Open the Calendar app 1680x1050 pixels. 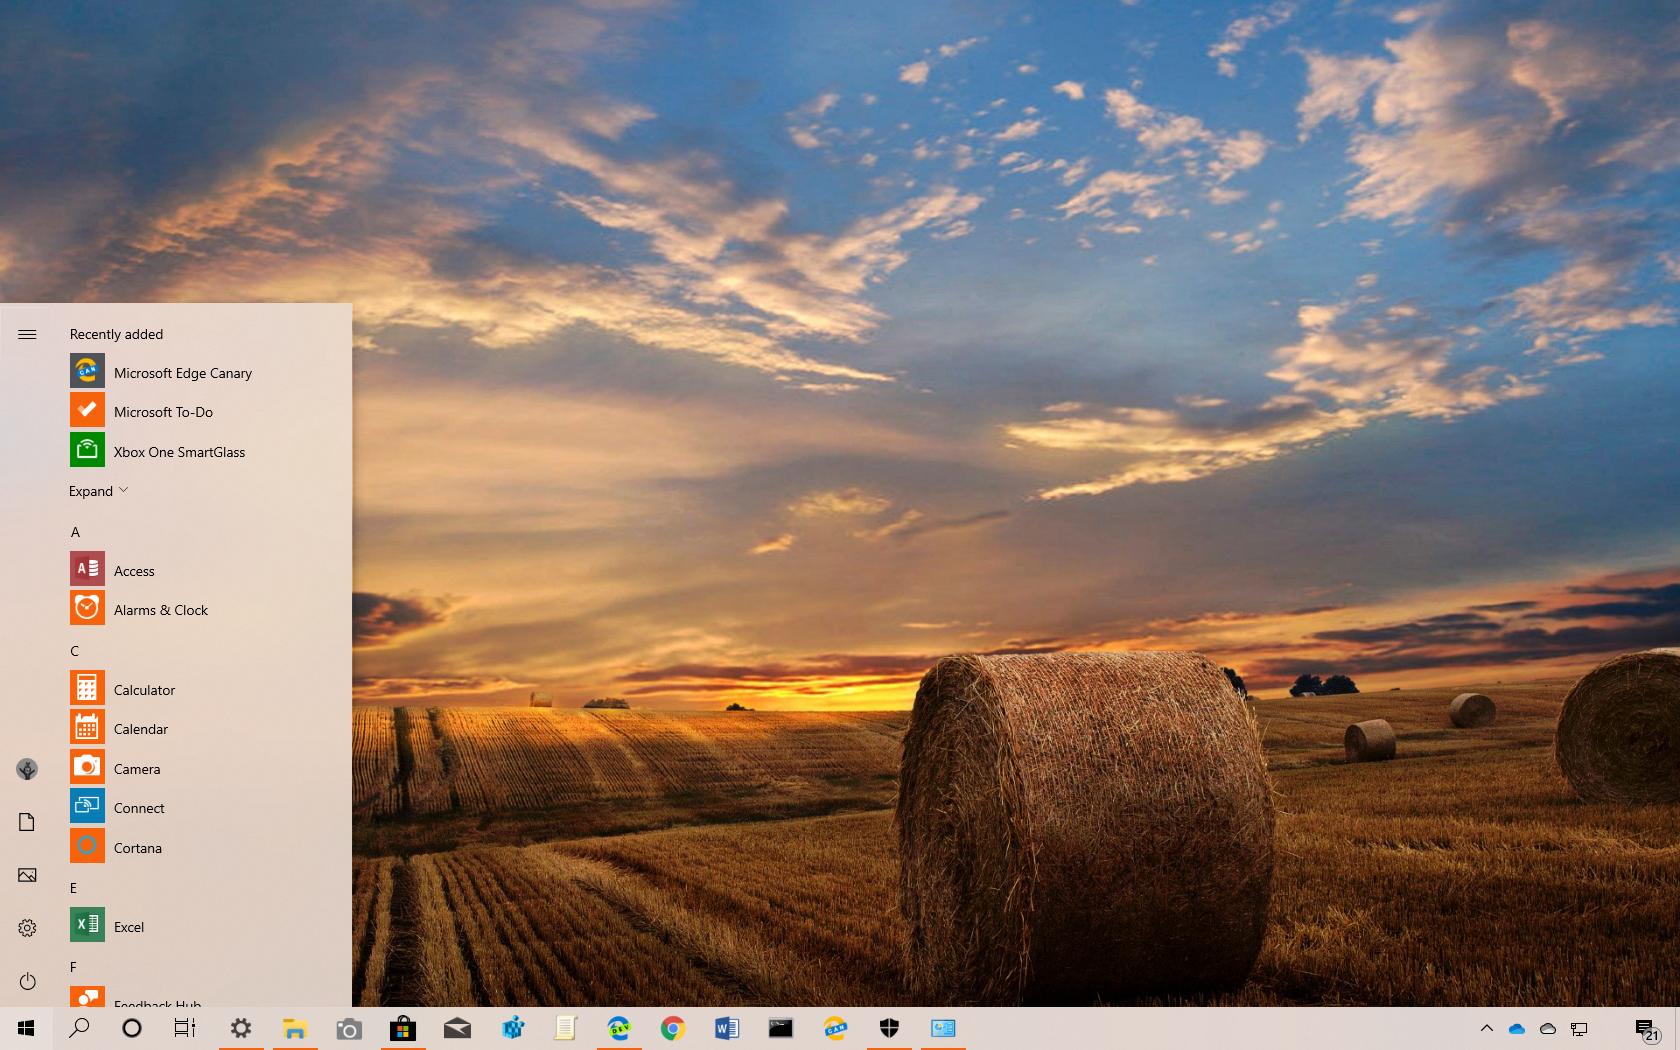click(141, 728)
